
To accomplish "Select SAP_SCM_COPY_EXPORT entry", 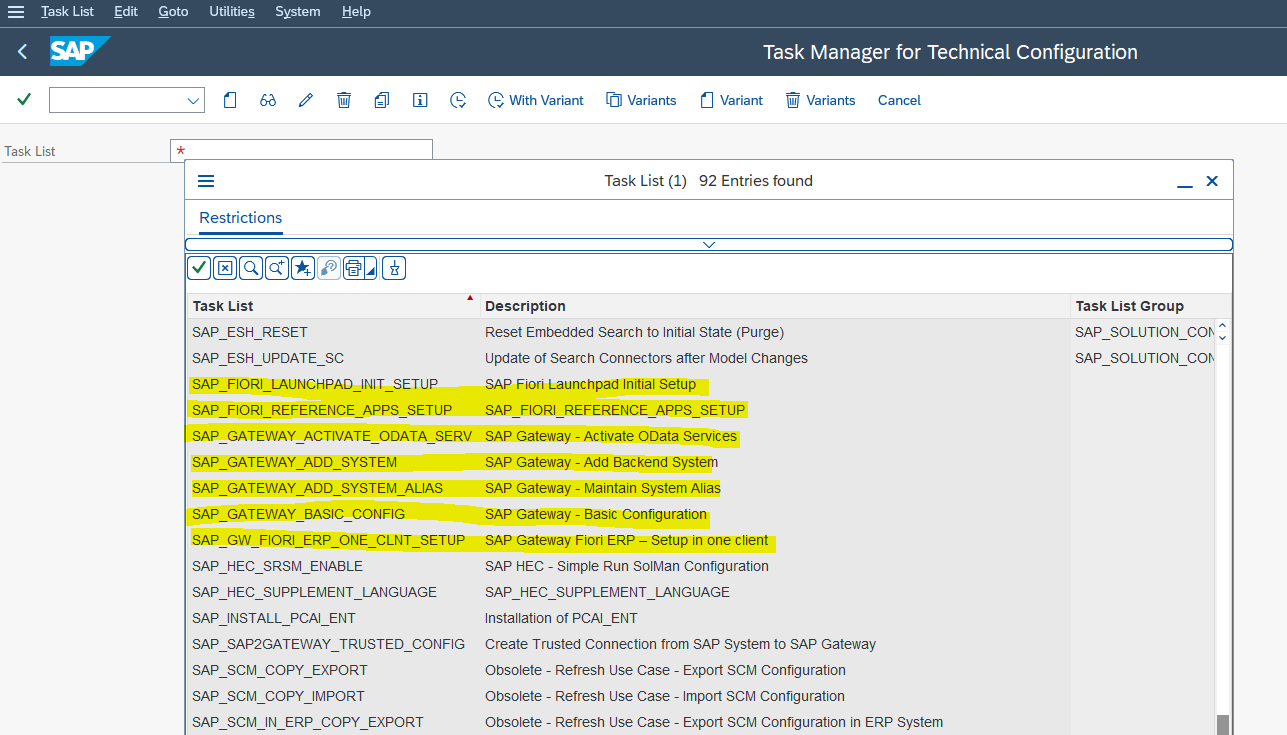I will coord(279,670).
